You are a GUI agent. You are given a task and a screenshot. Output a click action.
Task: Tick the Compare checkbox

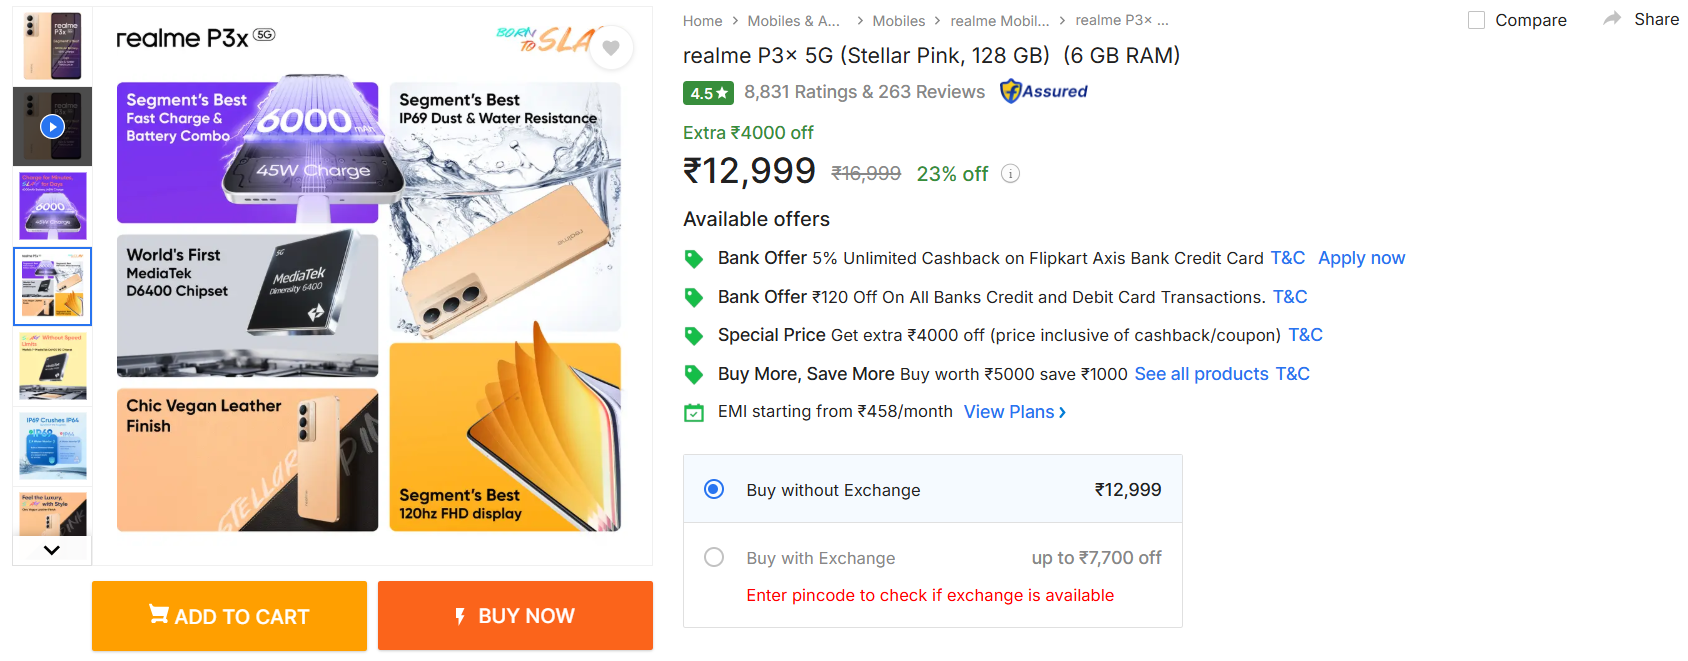click(x=1476, y=20)
